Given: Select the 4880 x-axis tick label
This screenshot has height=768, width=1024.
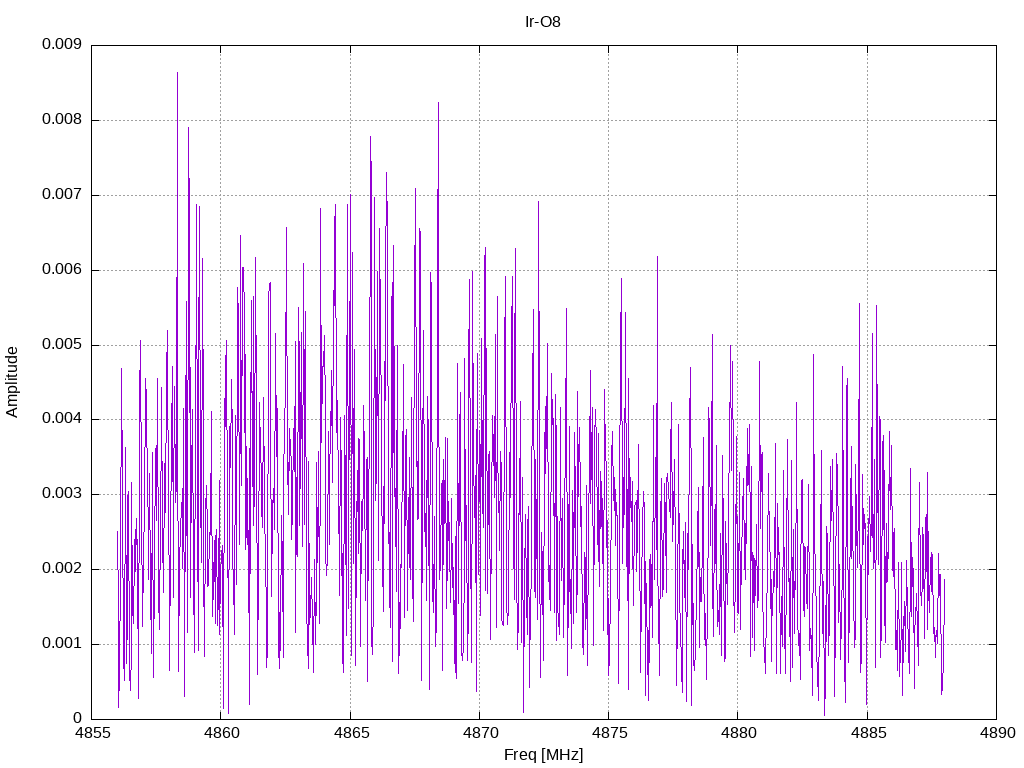Looking at the screenshot, I should pos(739,733).
